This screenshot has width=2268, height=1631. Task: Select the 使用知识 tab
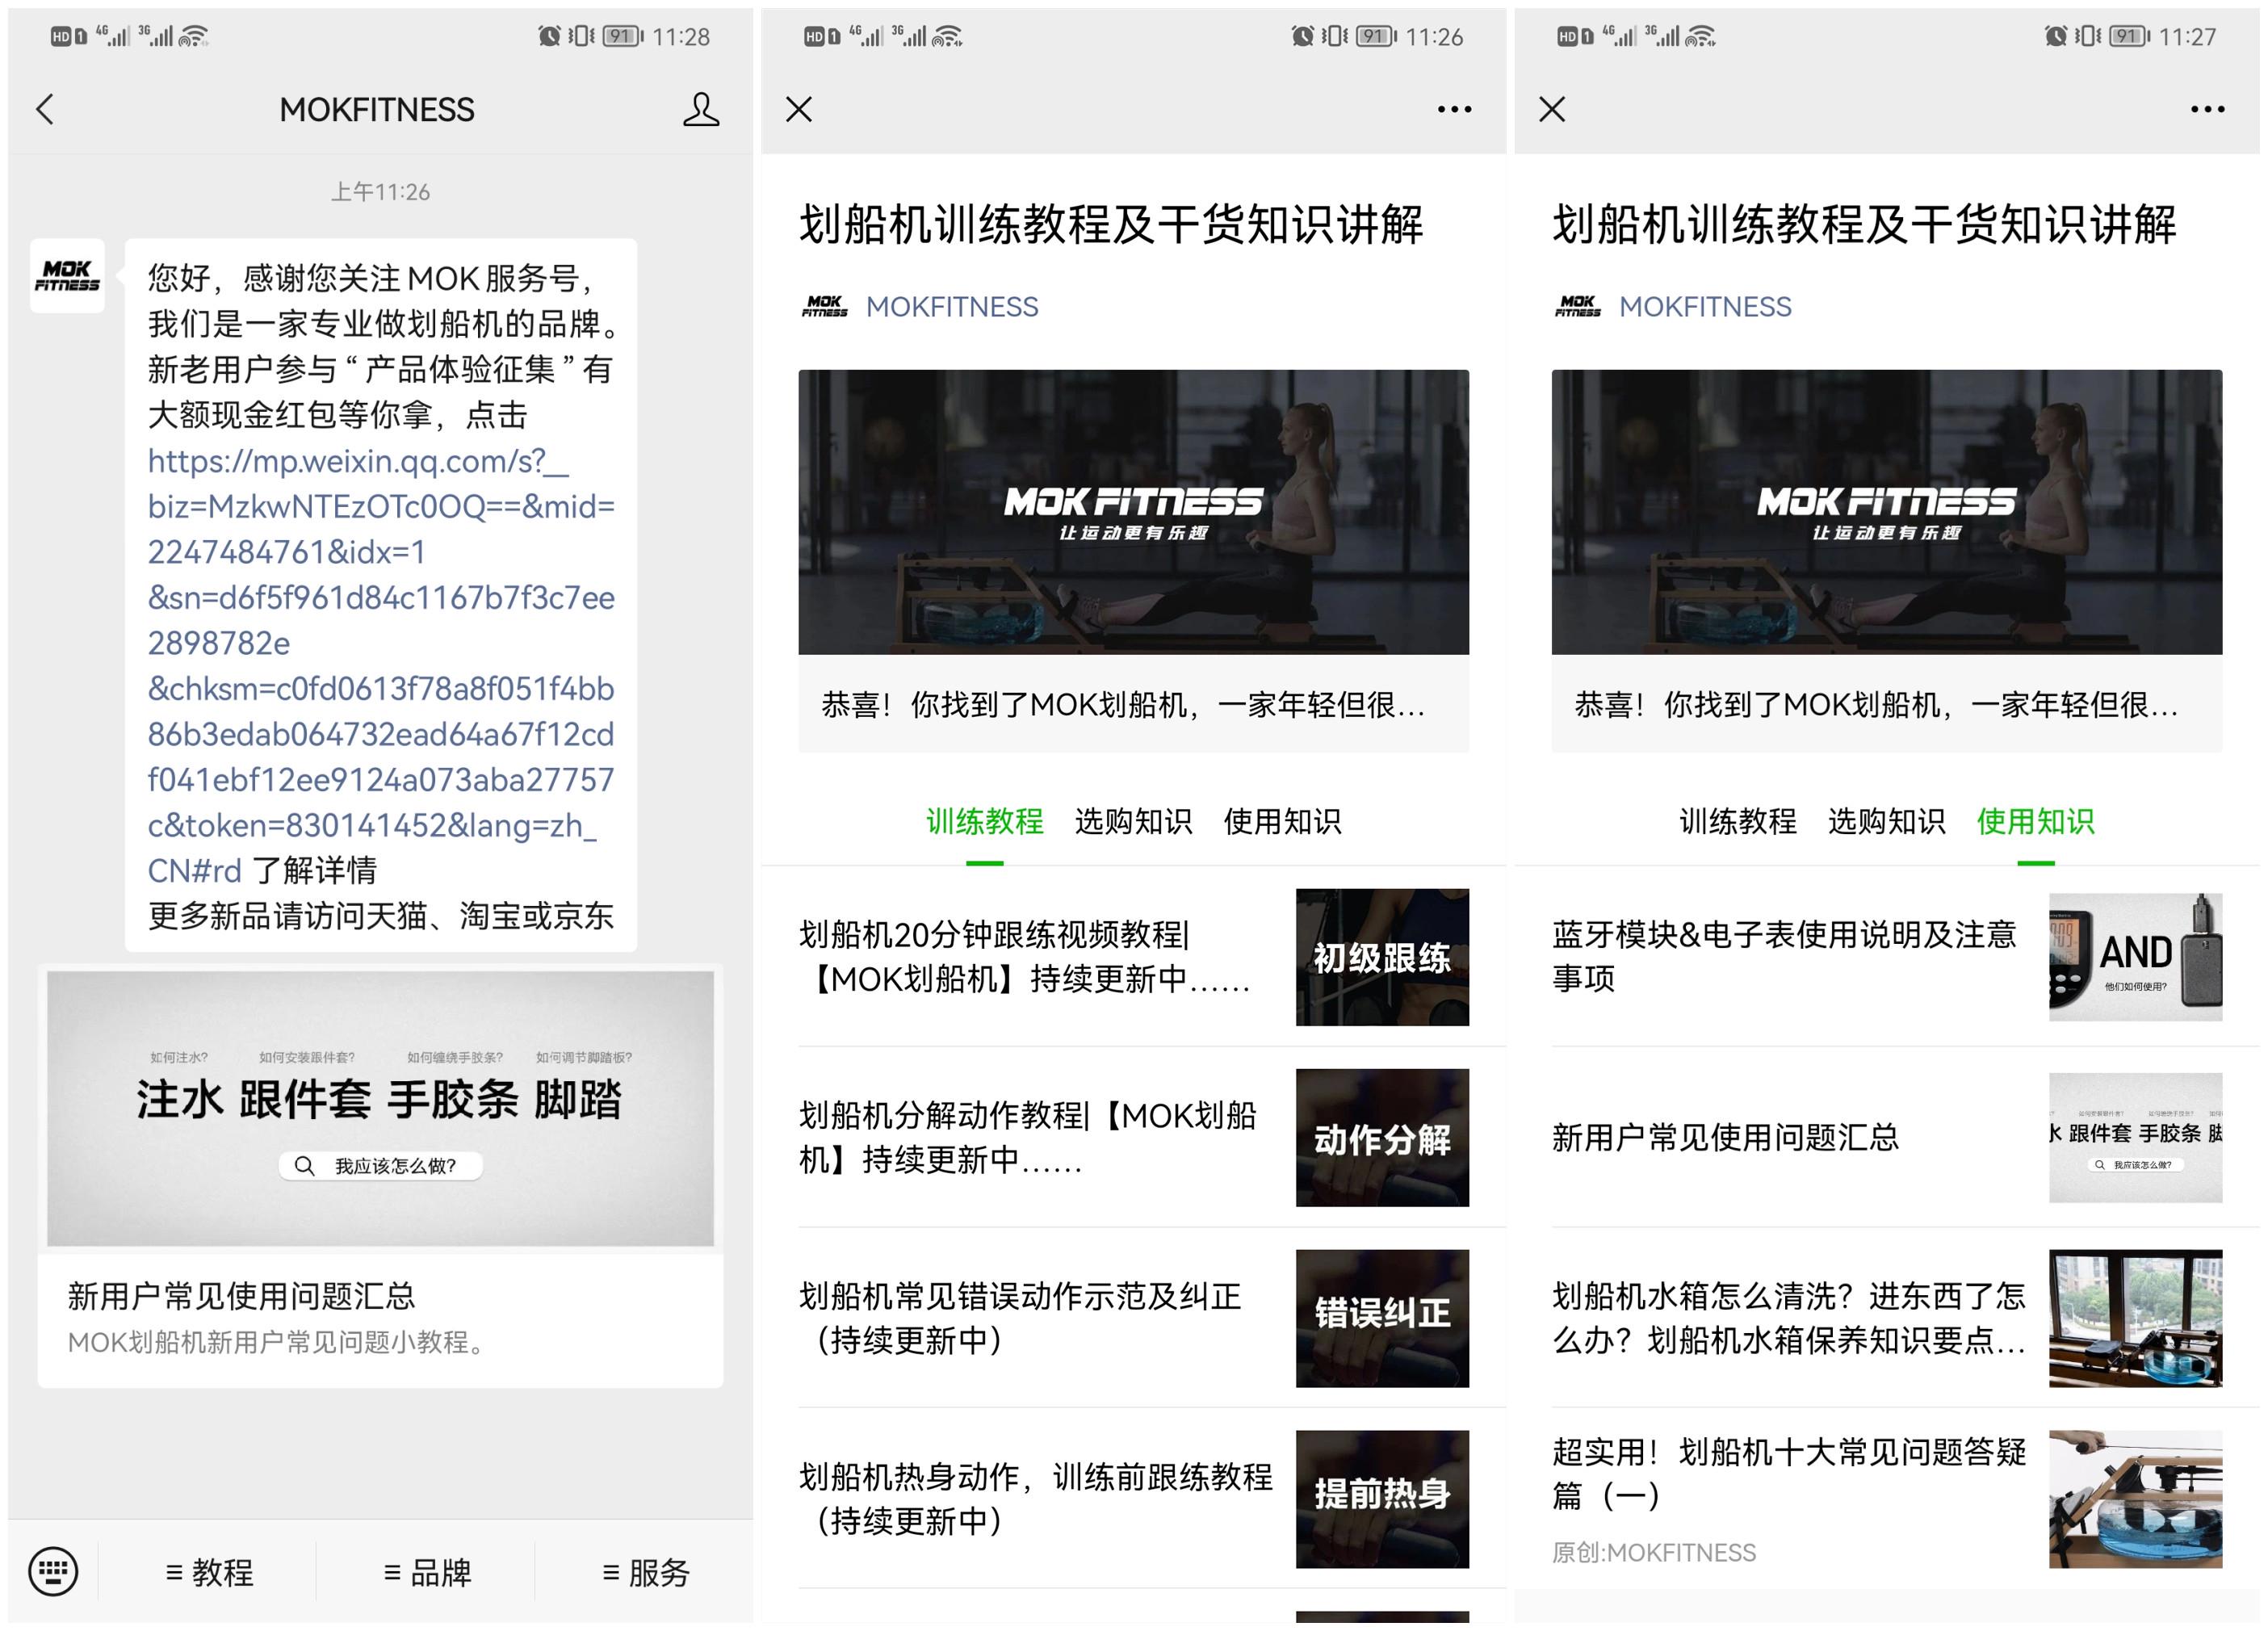(2037, 822)
